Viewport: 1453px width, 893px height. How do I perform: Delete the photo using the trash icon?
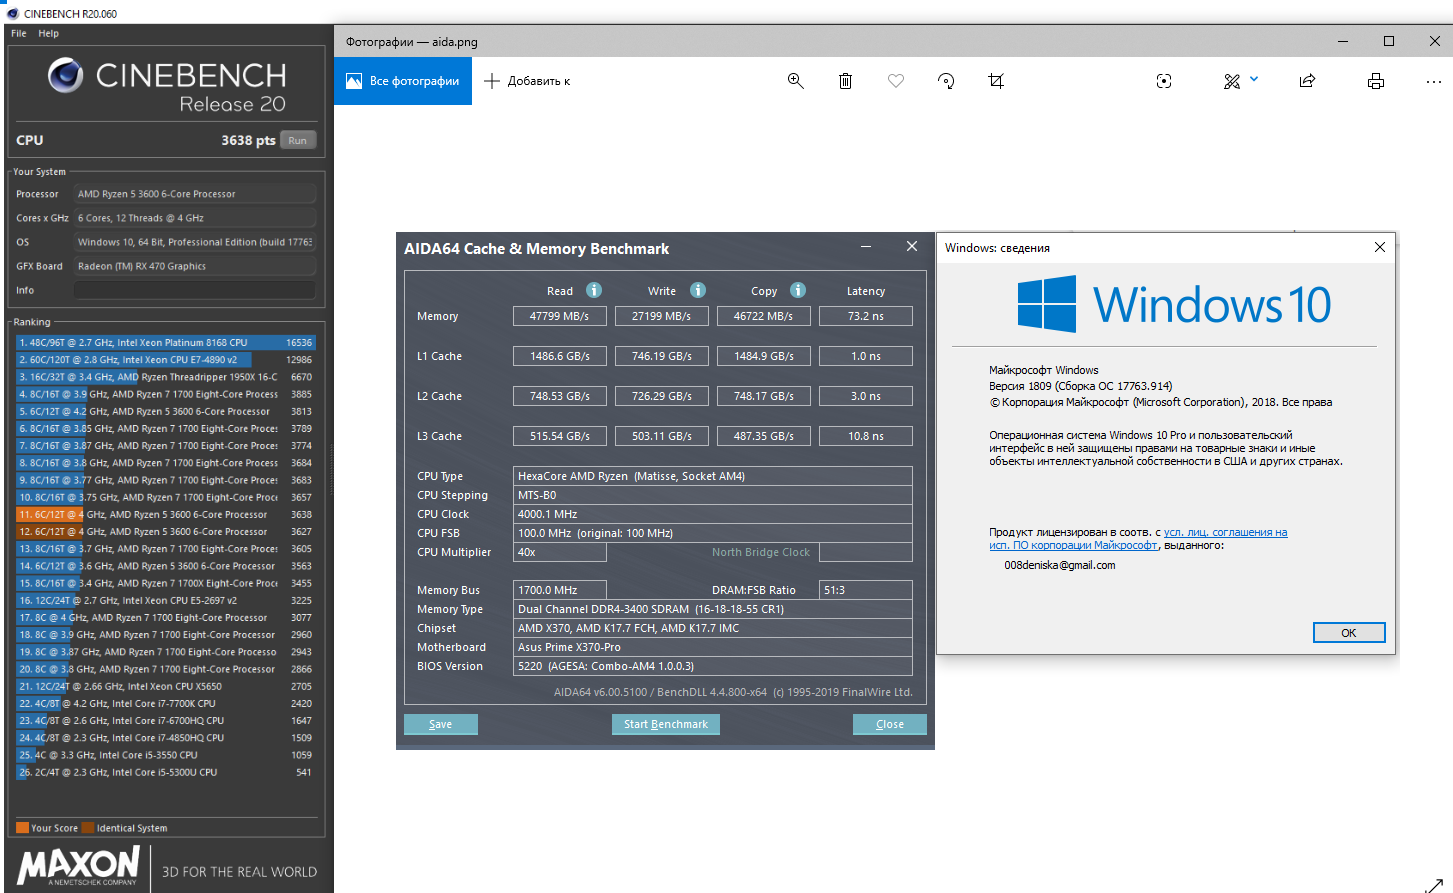[x=845, y=81]
